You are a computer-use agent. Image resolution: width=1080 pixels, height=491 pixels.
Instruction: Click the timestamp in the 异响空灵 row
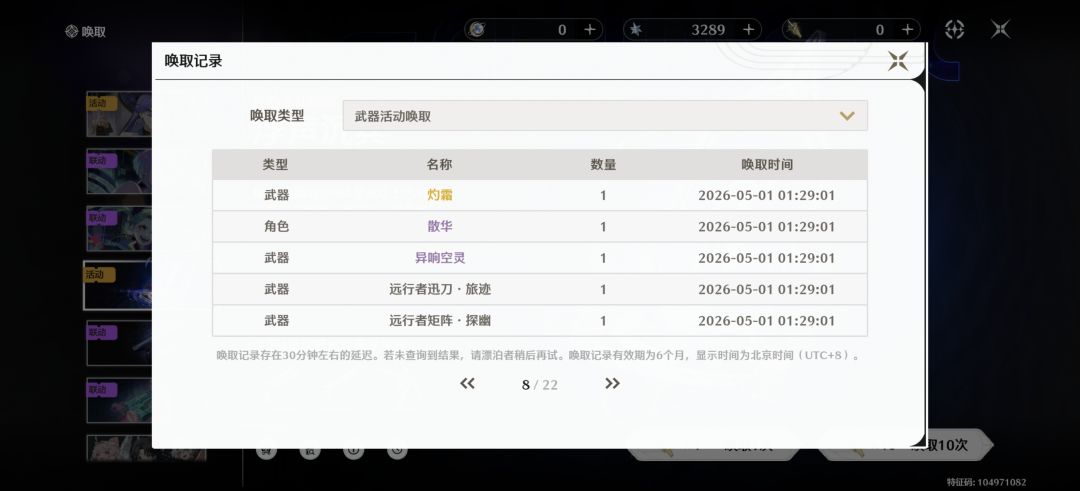coord(767,258)
